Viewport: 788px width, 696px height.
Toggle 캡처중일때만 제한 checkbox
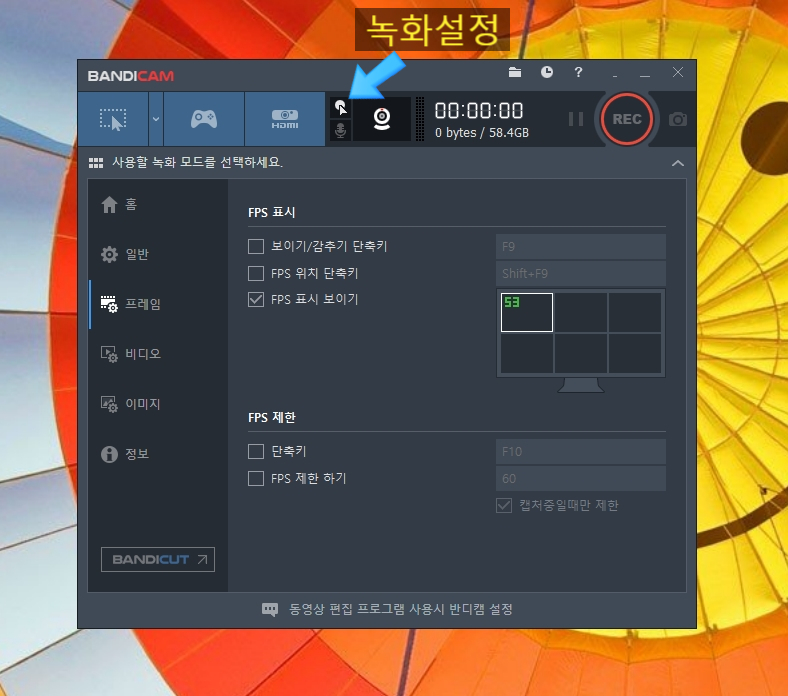point(504,505)
